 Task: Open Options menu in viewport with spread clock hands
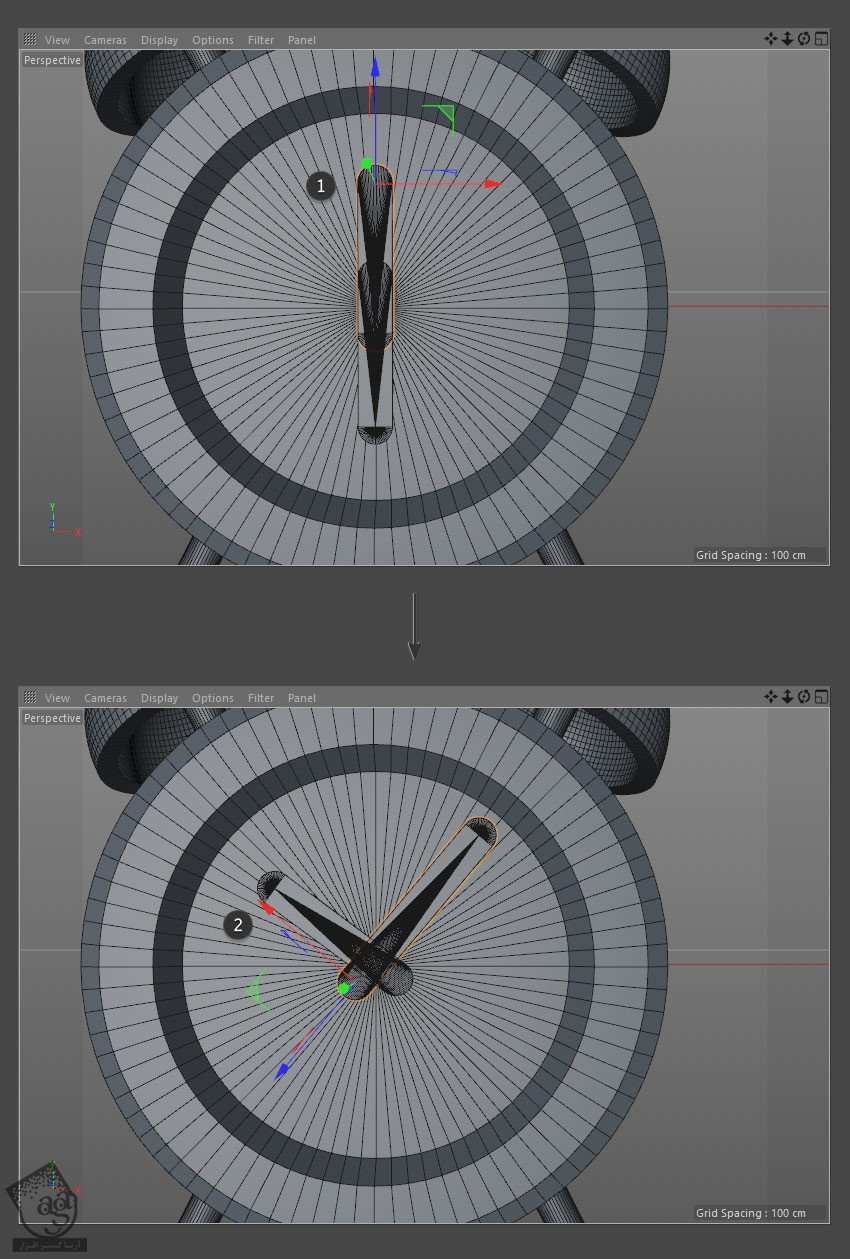[212, 698]
